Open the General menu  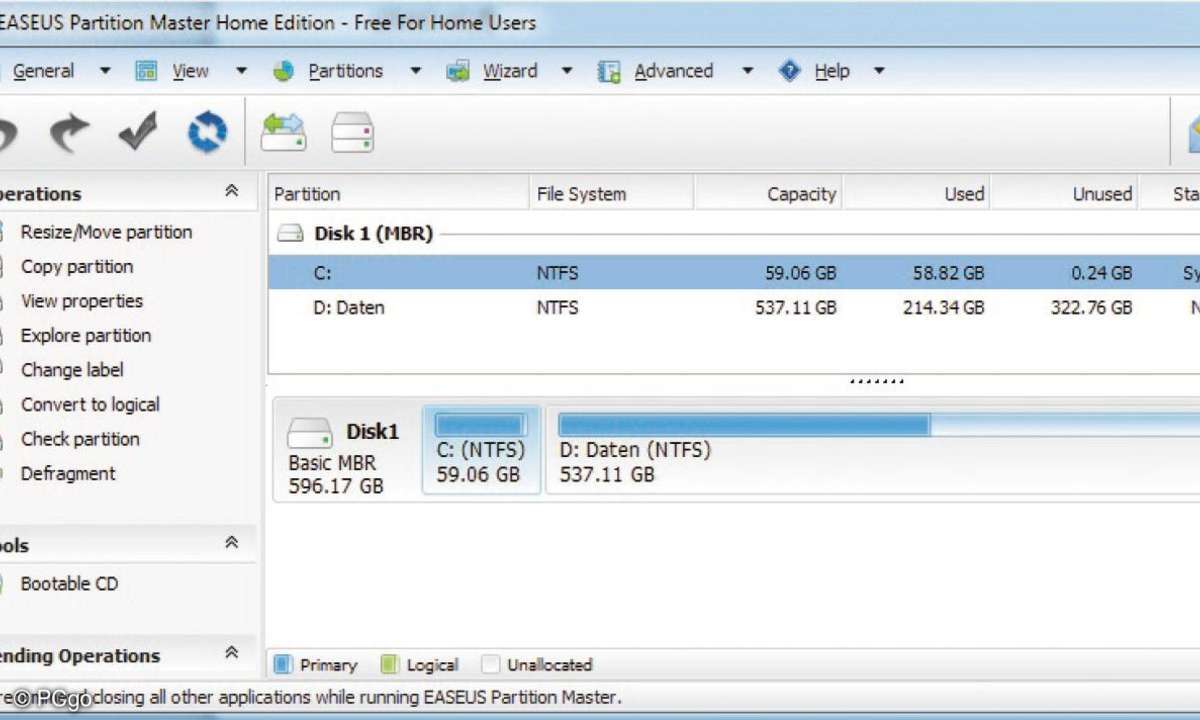pos(43,71)
